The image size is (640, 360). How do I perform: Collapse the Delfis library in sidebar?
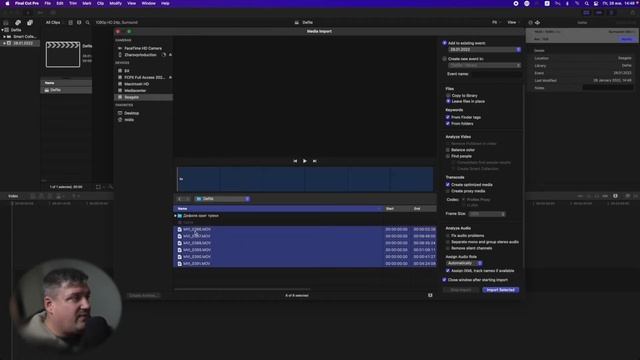2,30
